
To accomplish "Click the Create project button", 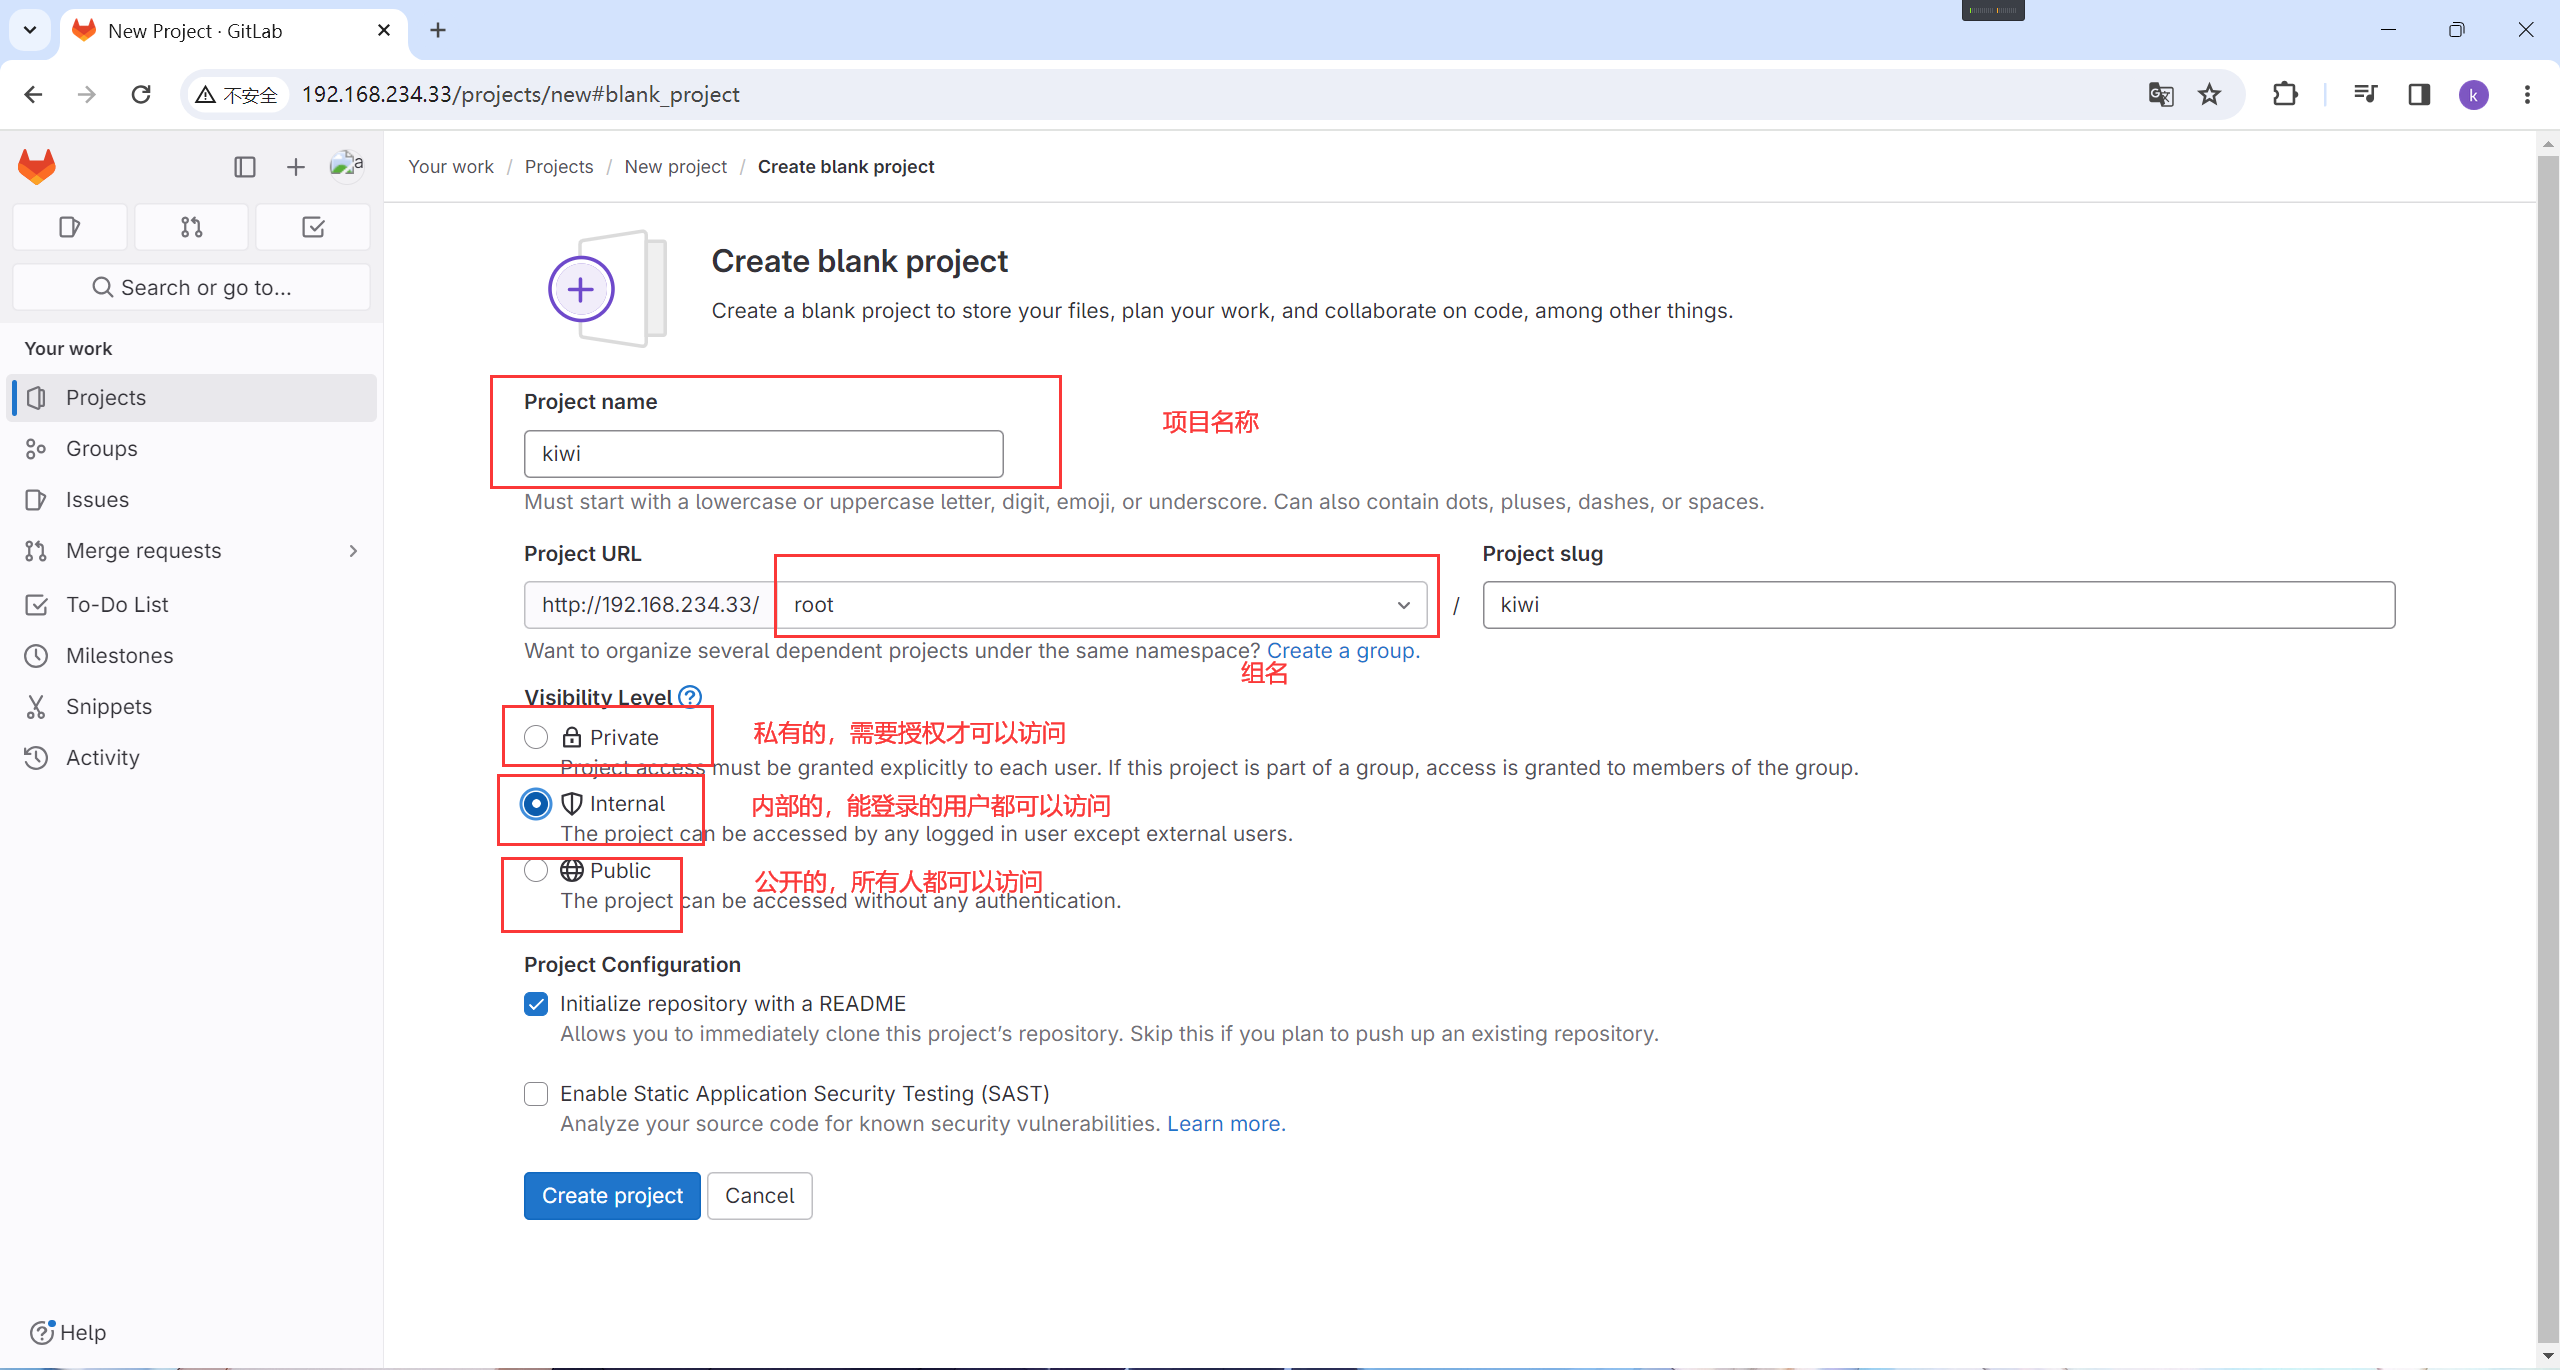I will click(612, 1196).
